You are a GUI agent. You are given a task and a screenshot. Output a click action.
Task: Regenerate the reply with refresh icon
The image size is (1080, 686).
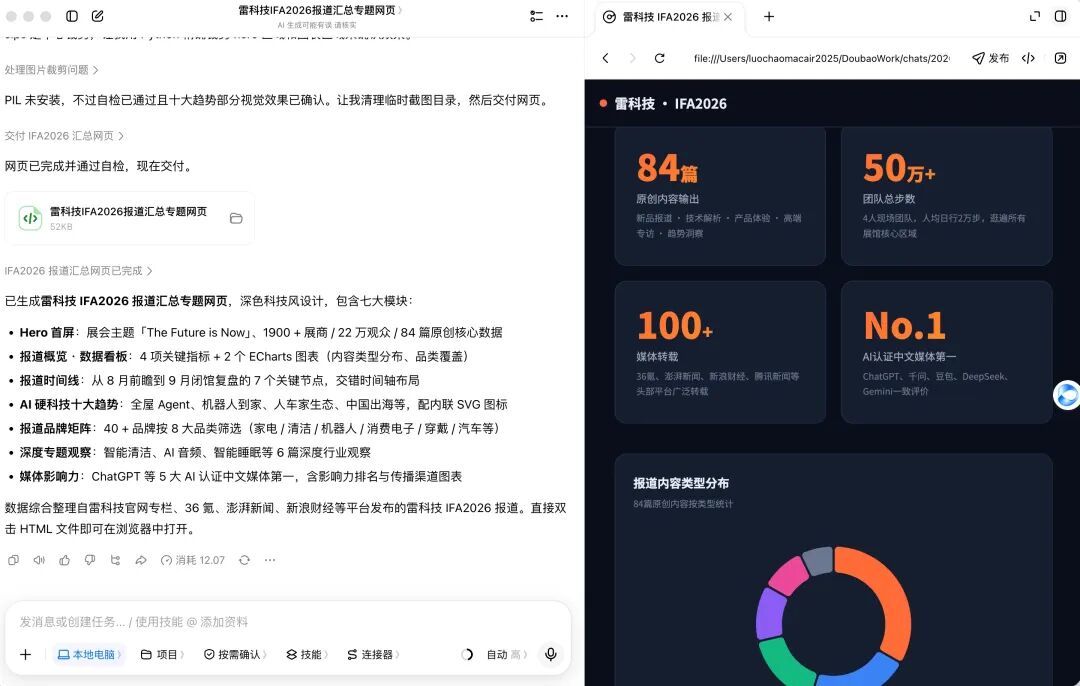click(245, 561)
